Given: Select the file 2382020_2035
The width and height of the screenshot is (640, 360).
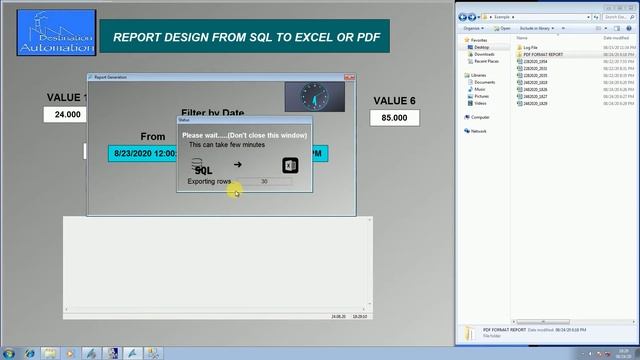Looking at the screenshot, I should (x=535, y=75).
